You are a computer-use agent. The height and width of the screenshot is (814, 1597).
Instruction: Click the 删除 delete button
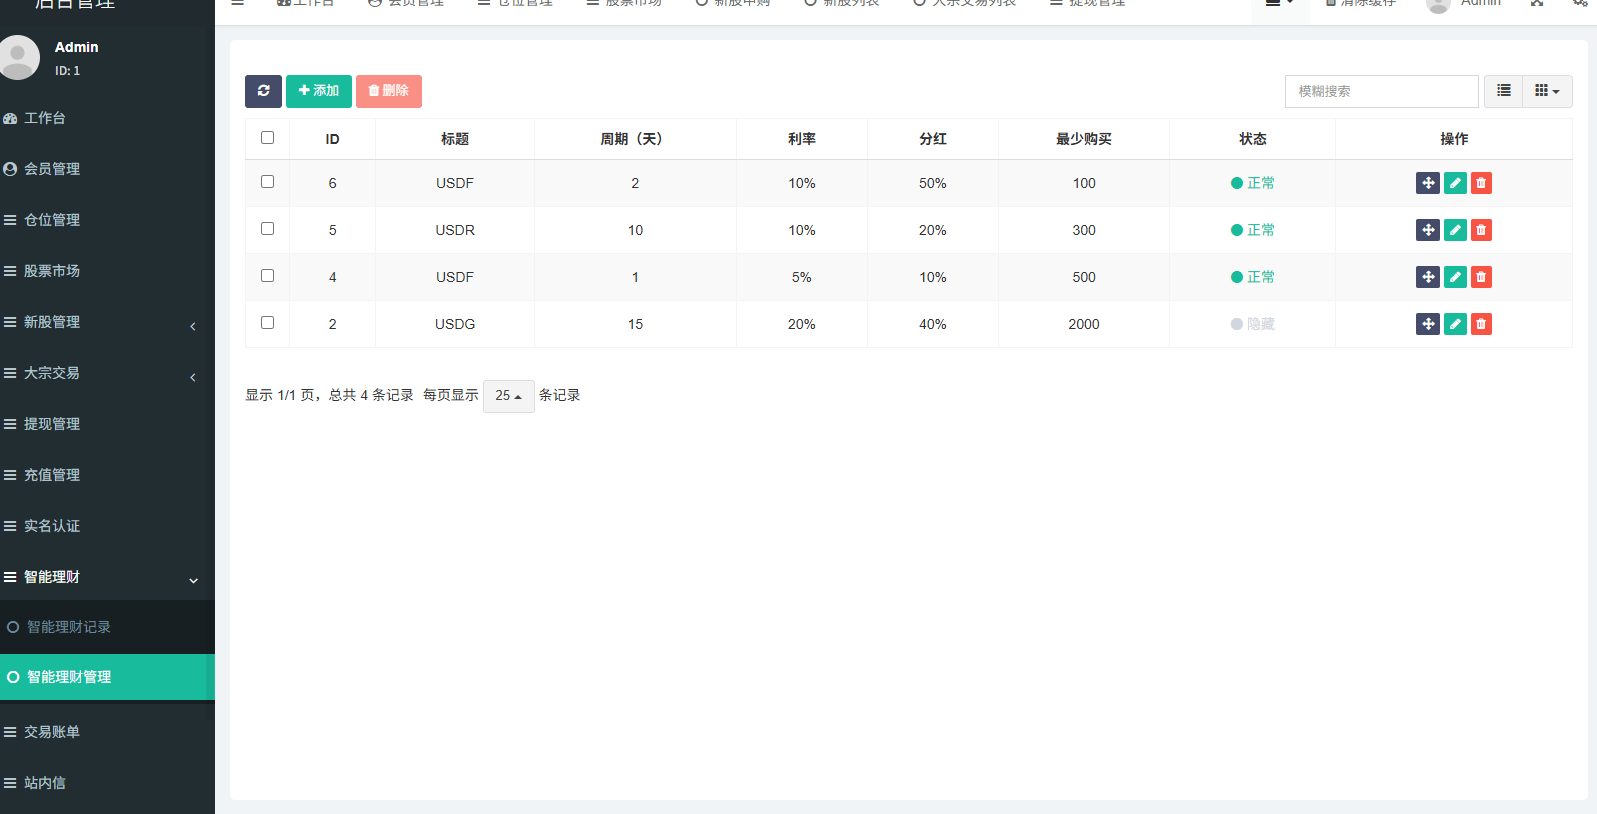click(x=388, y=91)
